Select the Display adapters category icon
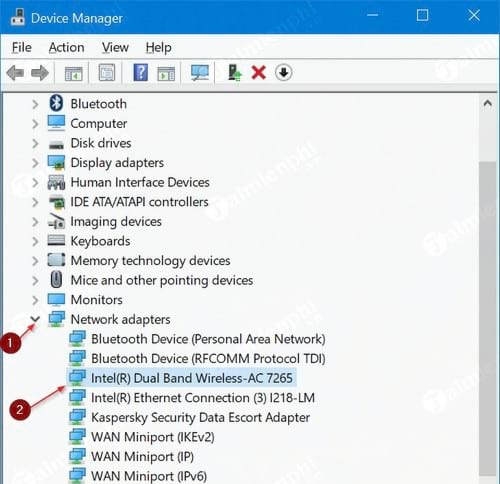The width and height of the screenshot is (500, 484). click(x=56, y=163)
